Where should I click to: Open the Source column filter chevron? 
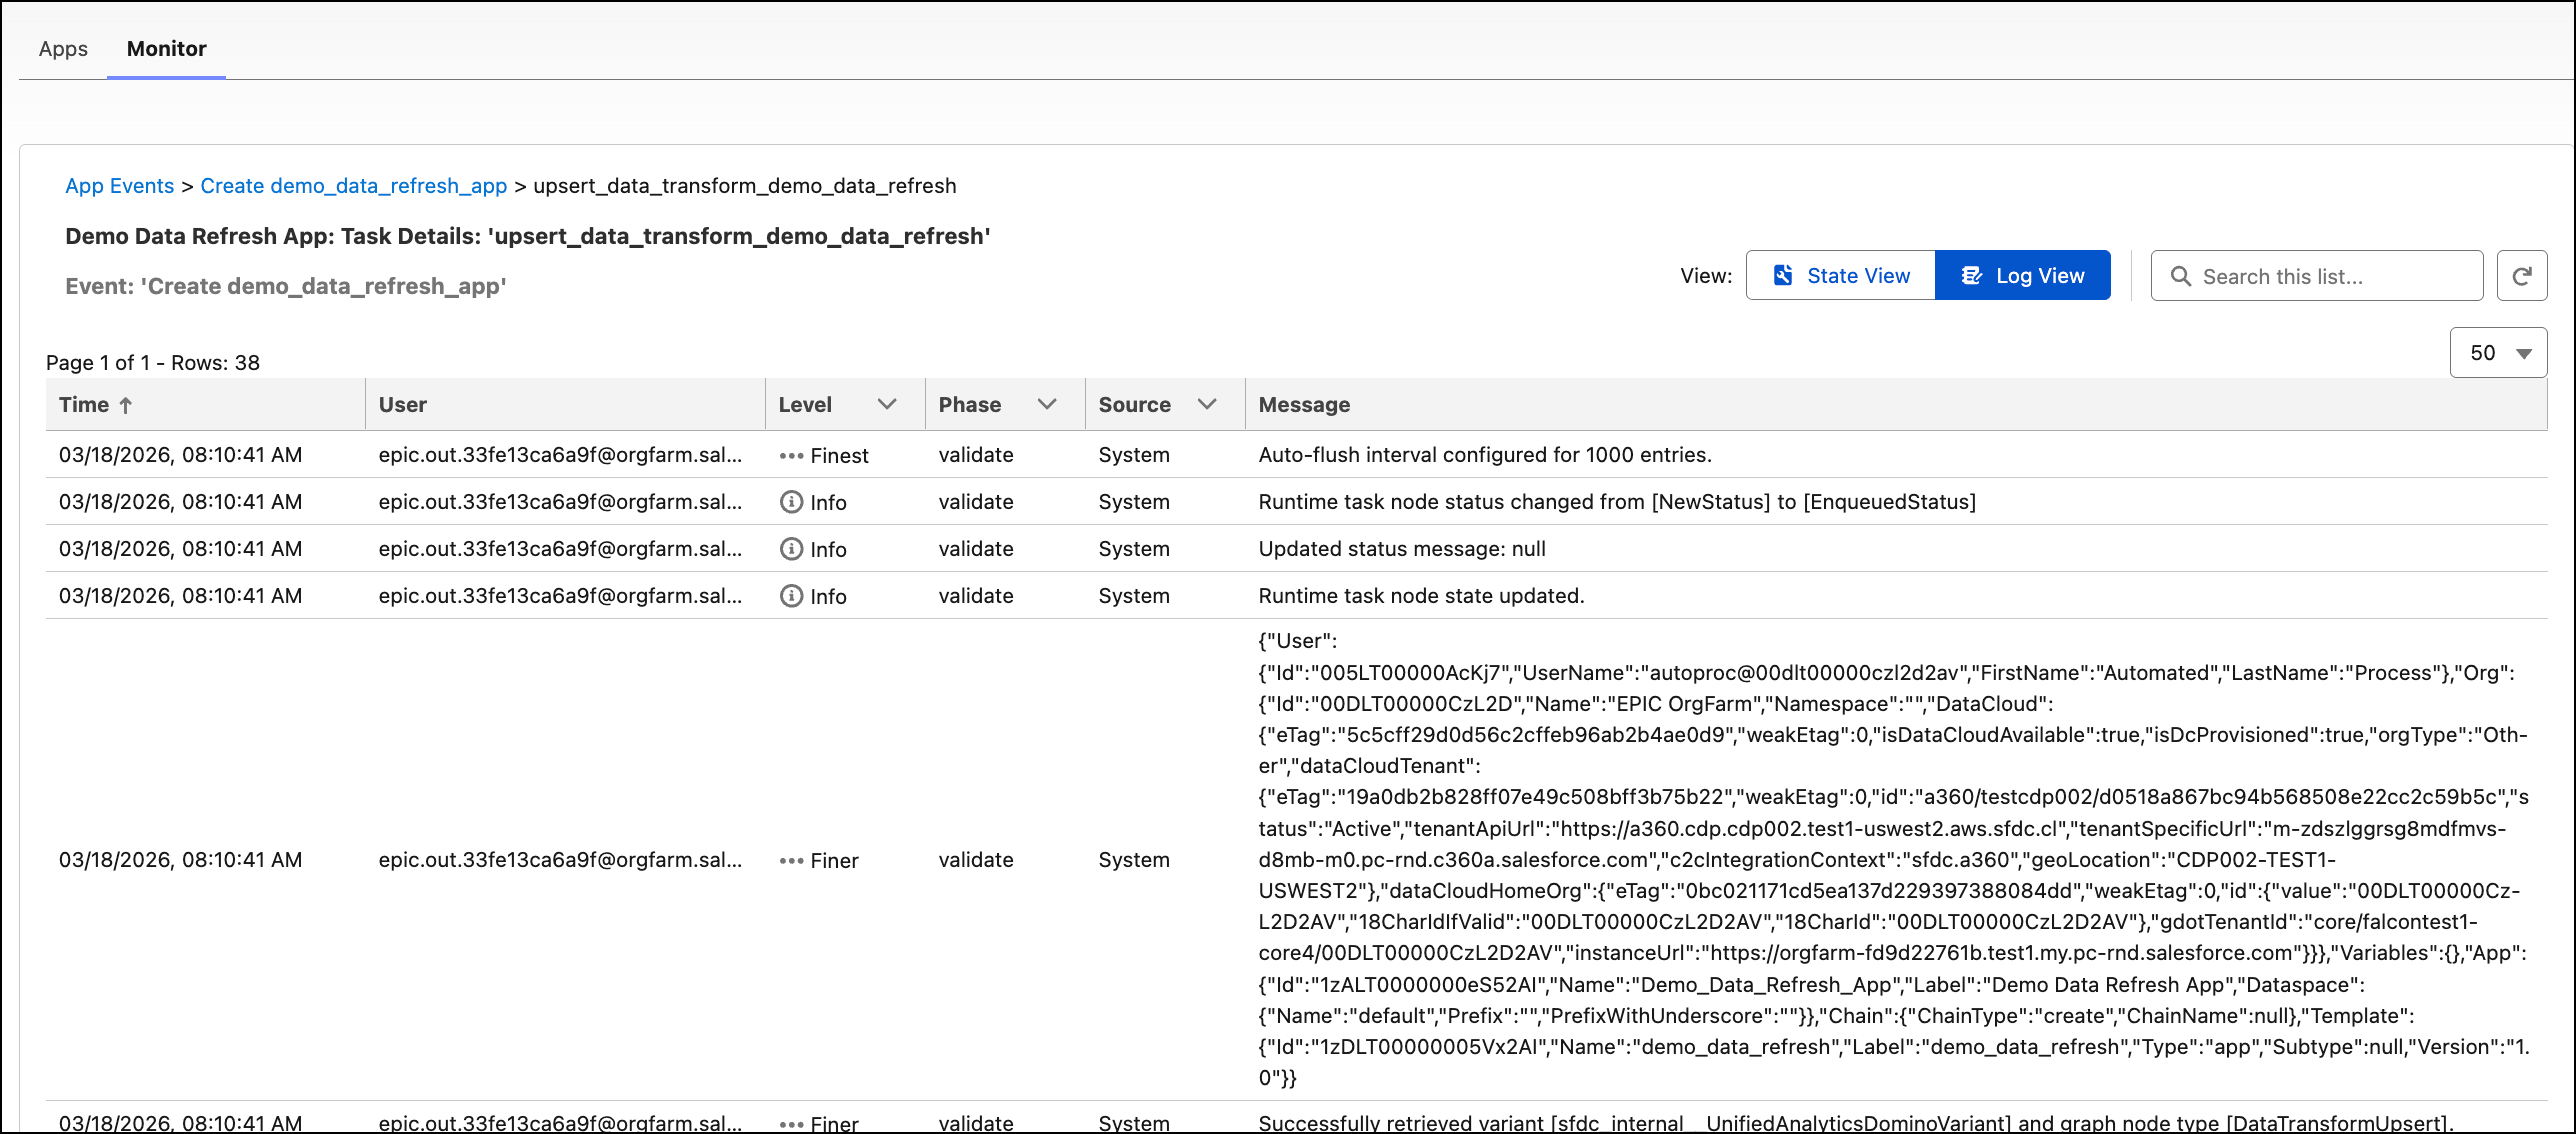pos(1206,404)
